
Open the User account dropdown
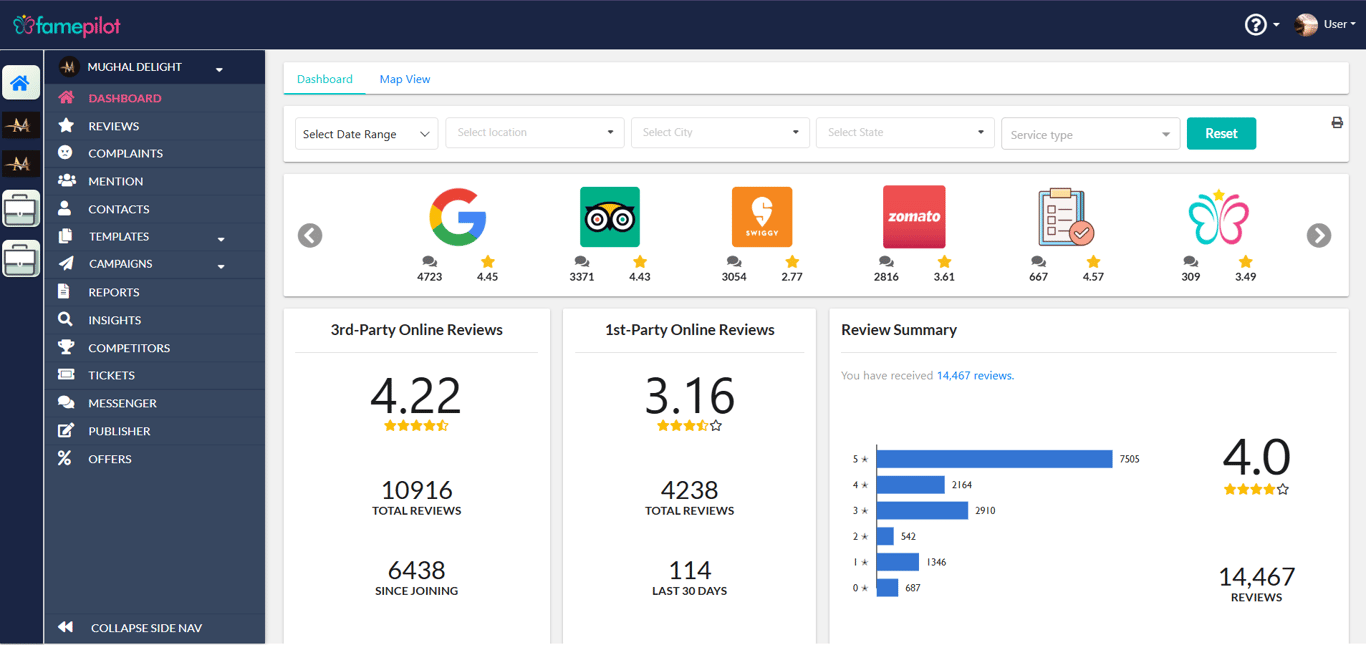pos(1339,24)
